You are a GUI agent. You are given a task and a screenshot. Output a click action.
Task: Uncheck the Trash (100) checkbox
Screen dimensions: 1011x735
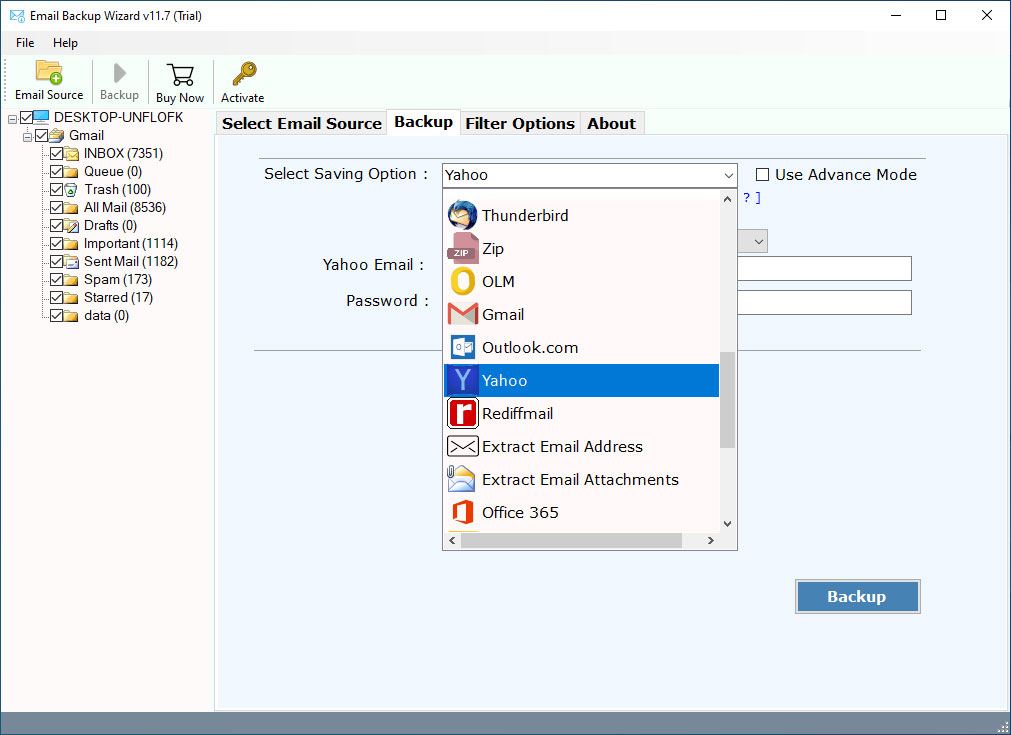(x=57, y=190)
